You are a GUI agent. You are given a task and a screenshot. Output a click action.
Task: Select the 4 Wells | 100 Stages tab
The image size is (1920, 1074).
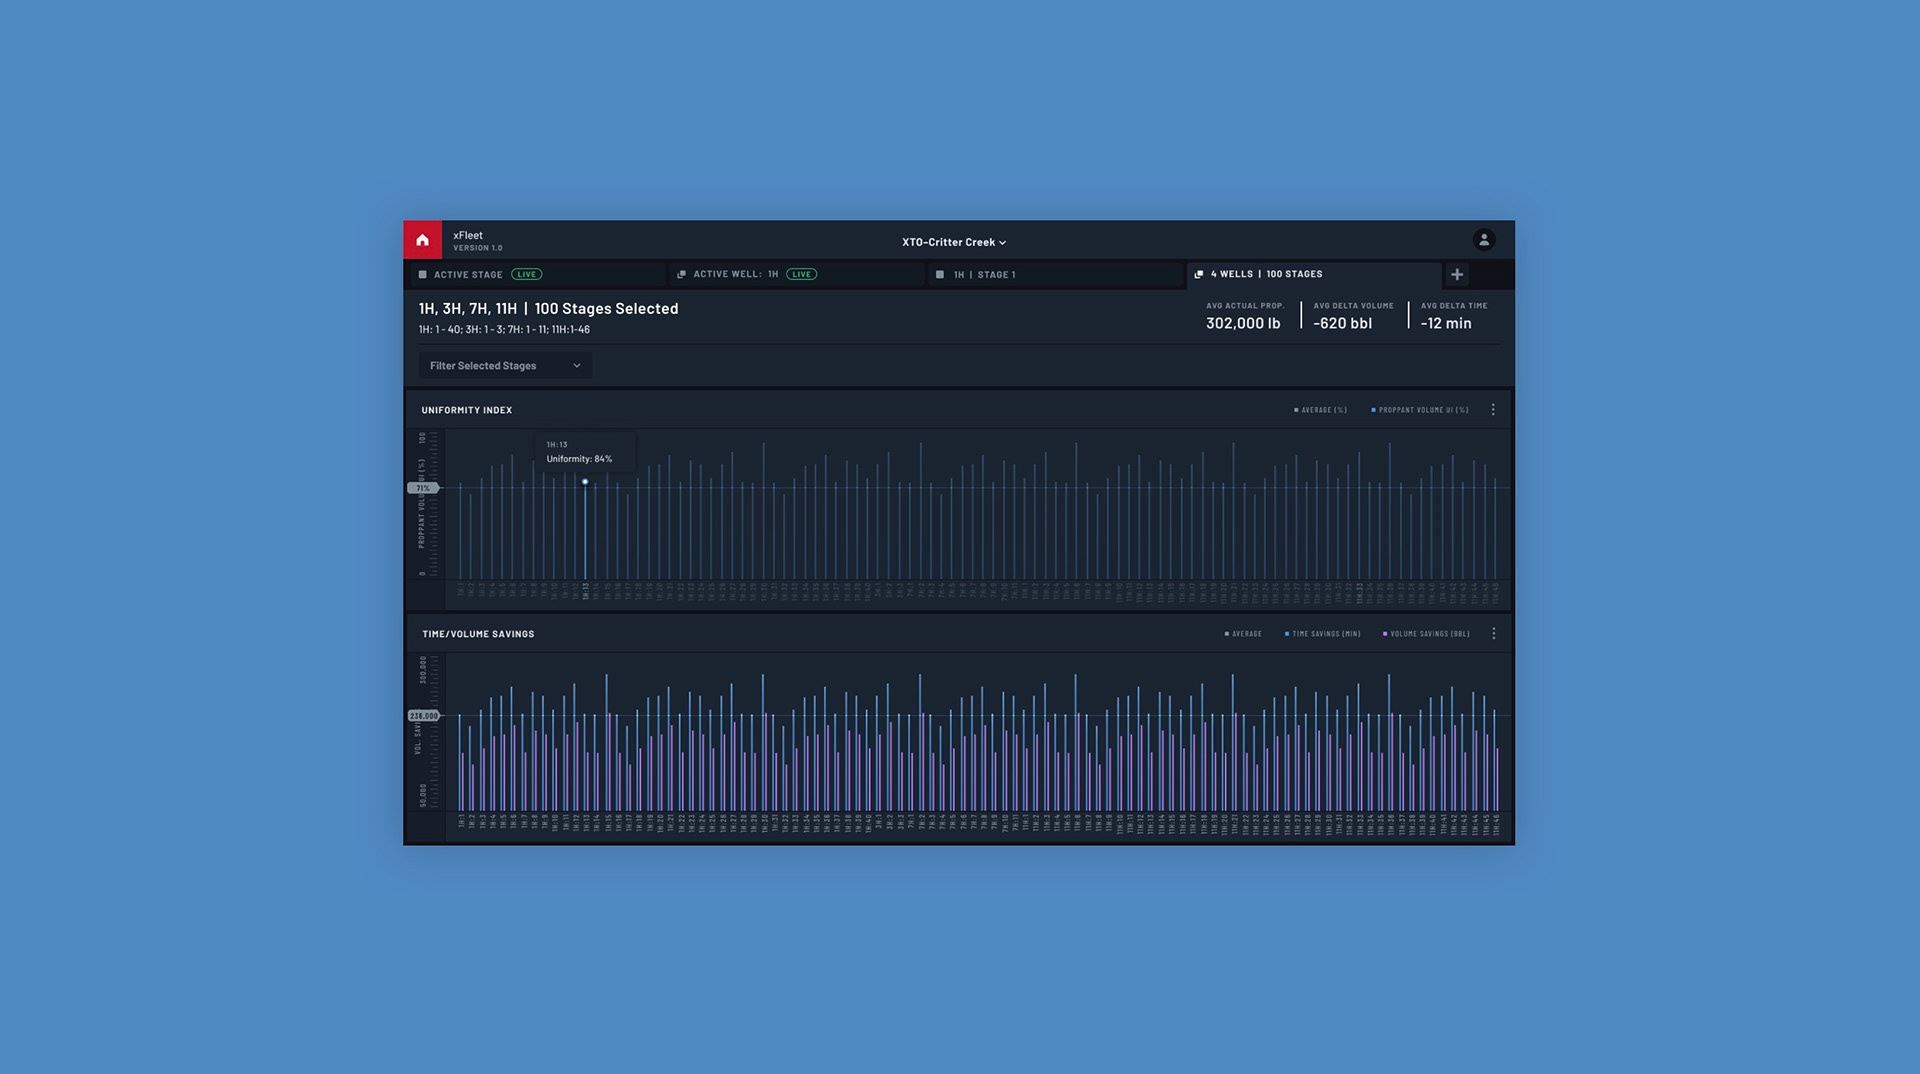click(x=1313, y=274)
